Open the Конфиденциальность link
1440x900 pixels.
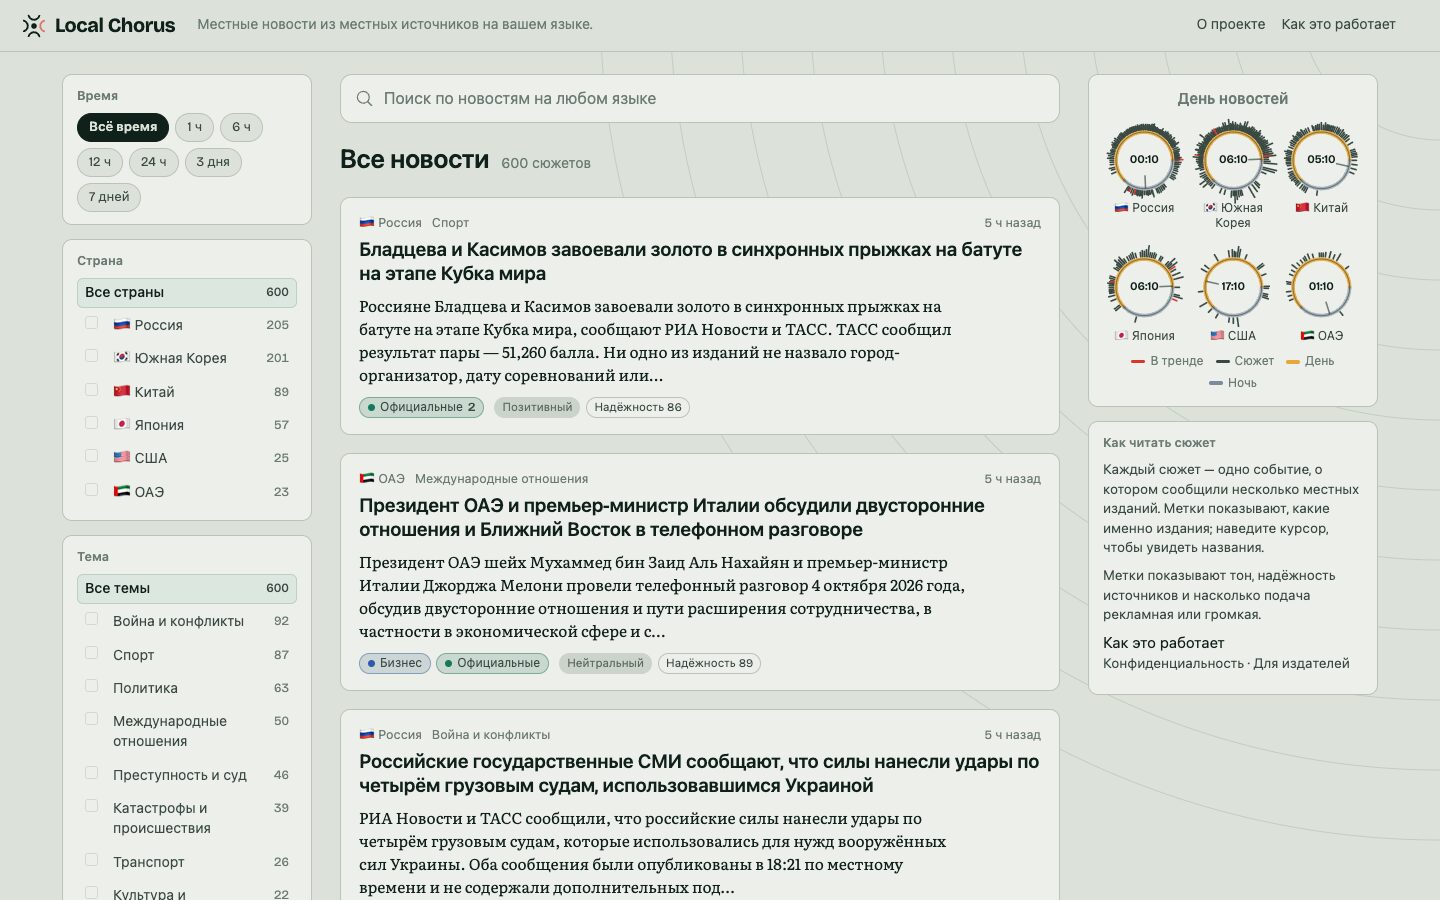[1173, 664]
